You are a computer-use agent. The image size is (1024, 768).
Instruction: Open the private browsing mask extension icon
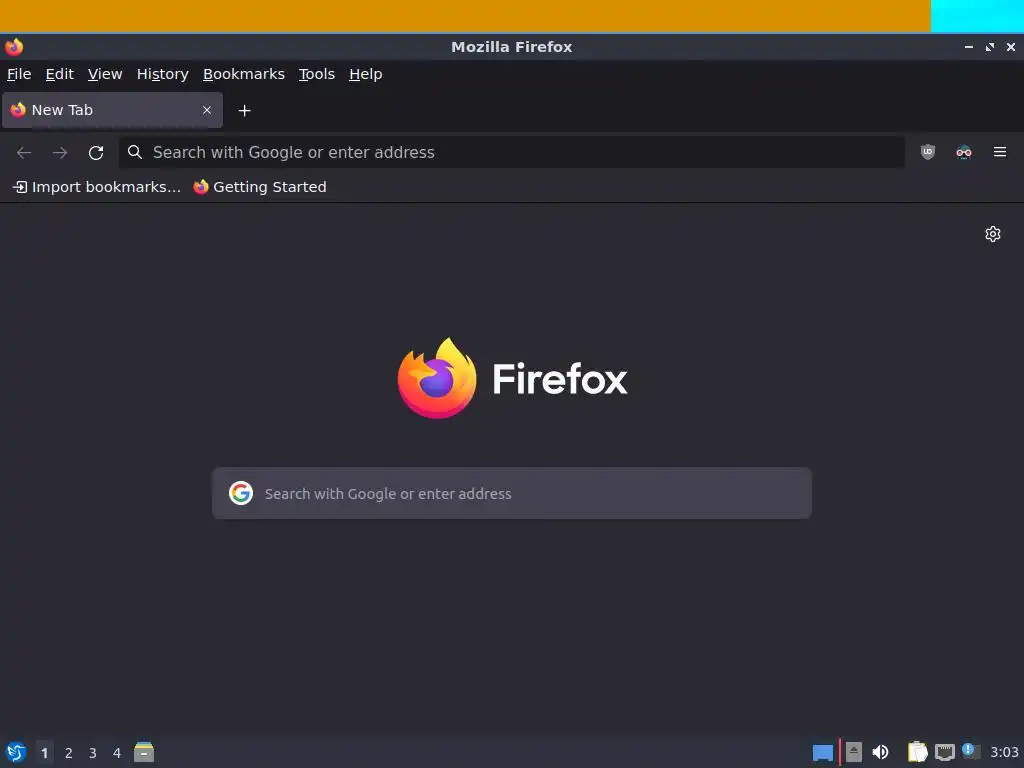tap(963, 152)
